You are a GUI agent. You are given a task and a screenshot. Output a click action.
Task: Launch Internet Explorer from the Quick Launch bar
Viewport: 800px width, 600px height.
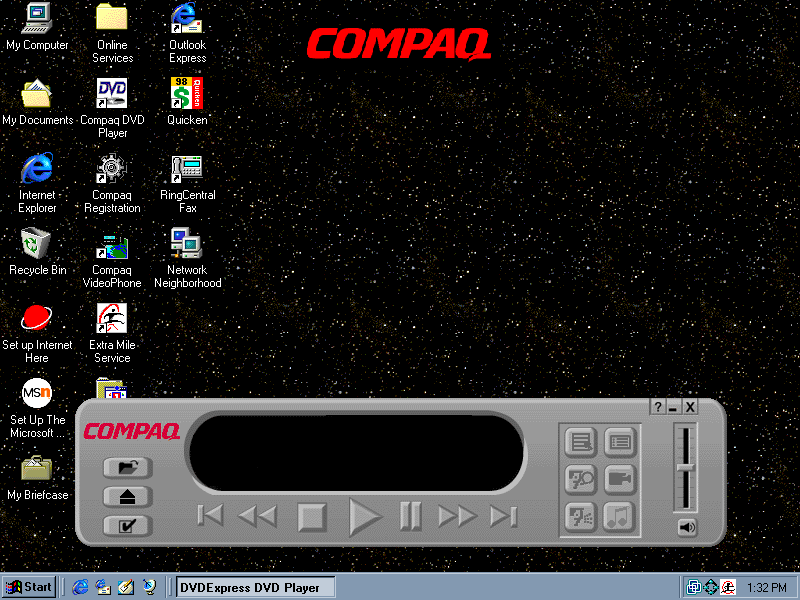[x=80, y=587]
